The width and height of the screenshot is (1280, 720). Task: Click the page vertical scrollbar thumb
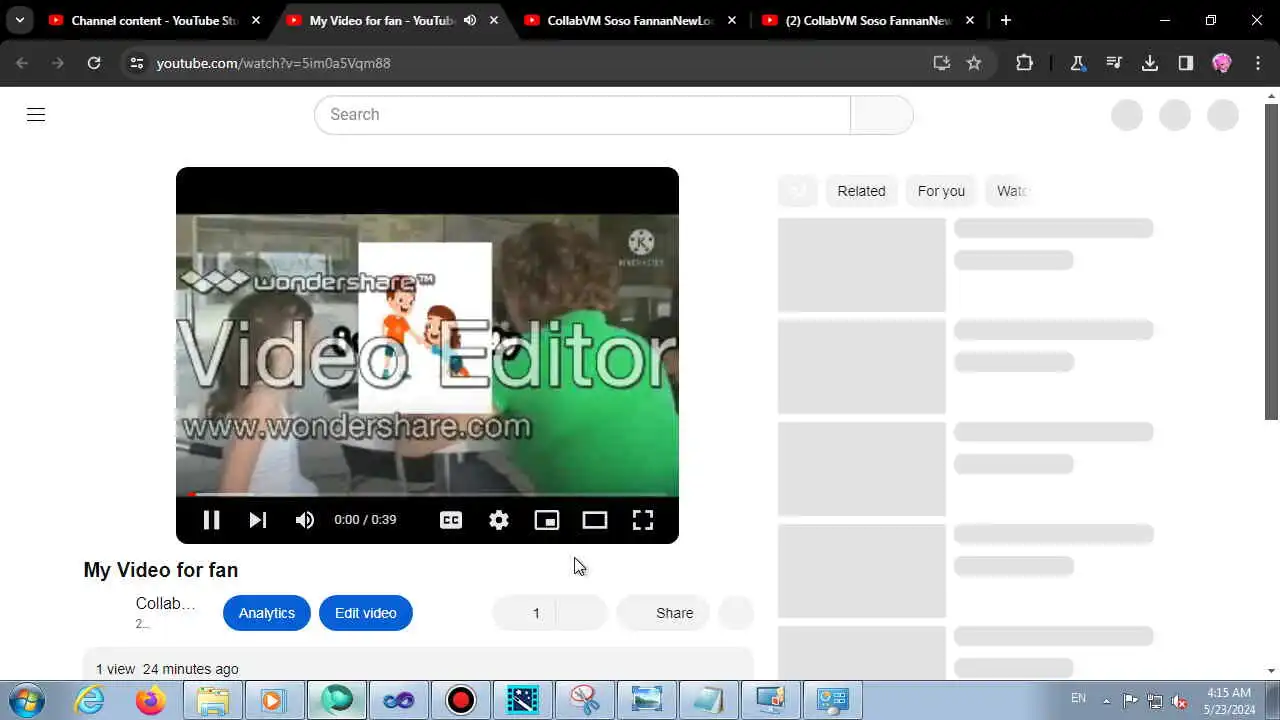coord(1272,262)
